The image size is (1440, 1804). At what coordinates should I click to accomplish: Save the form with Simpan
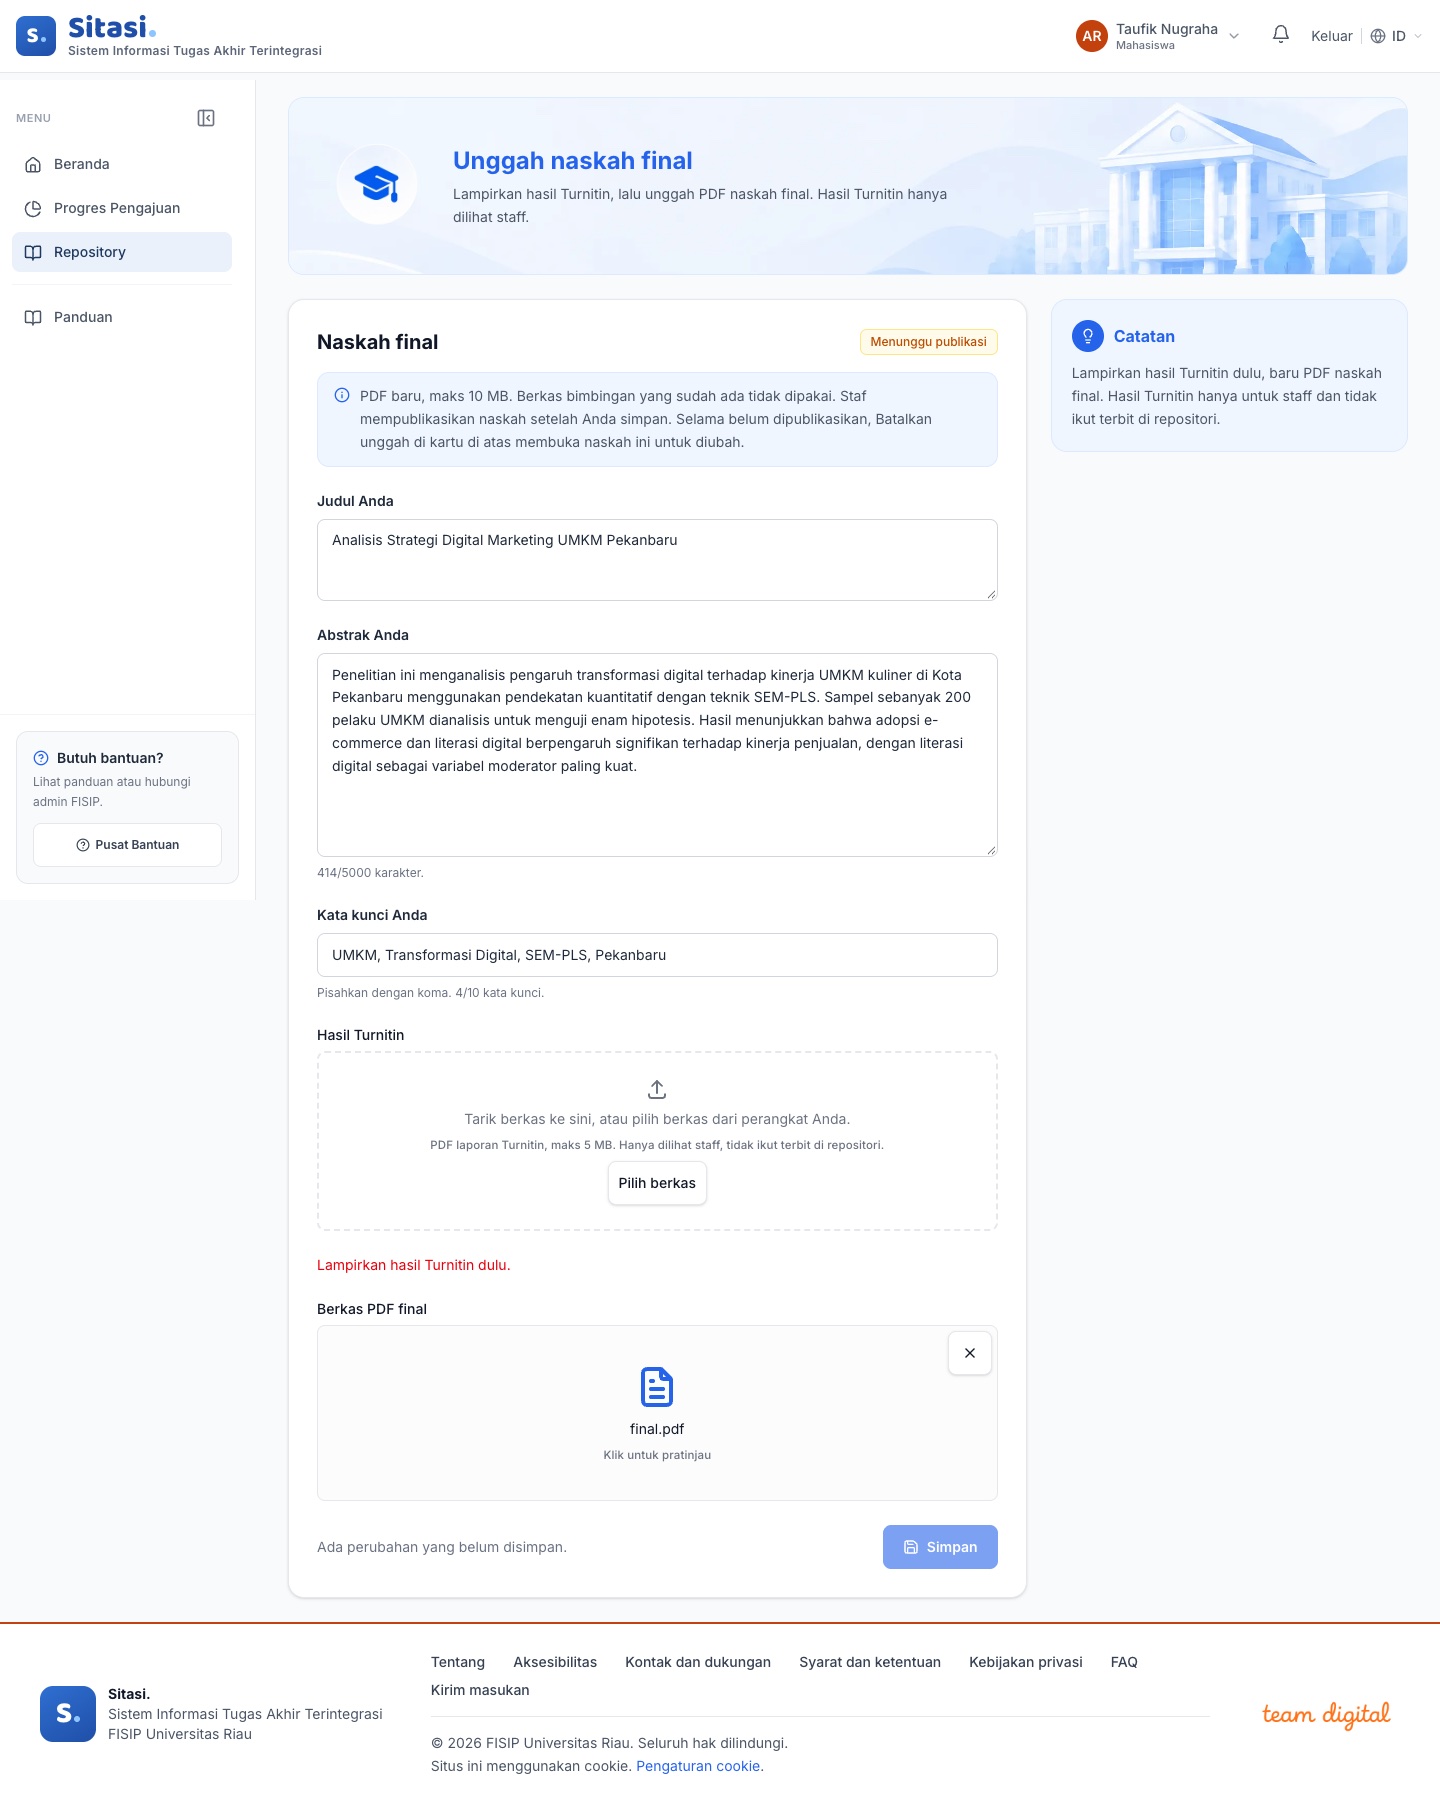point(940,1547)
